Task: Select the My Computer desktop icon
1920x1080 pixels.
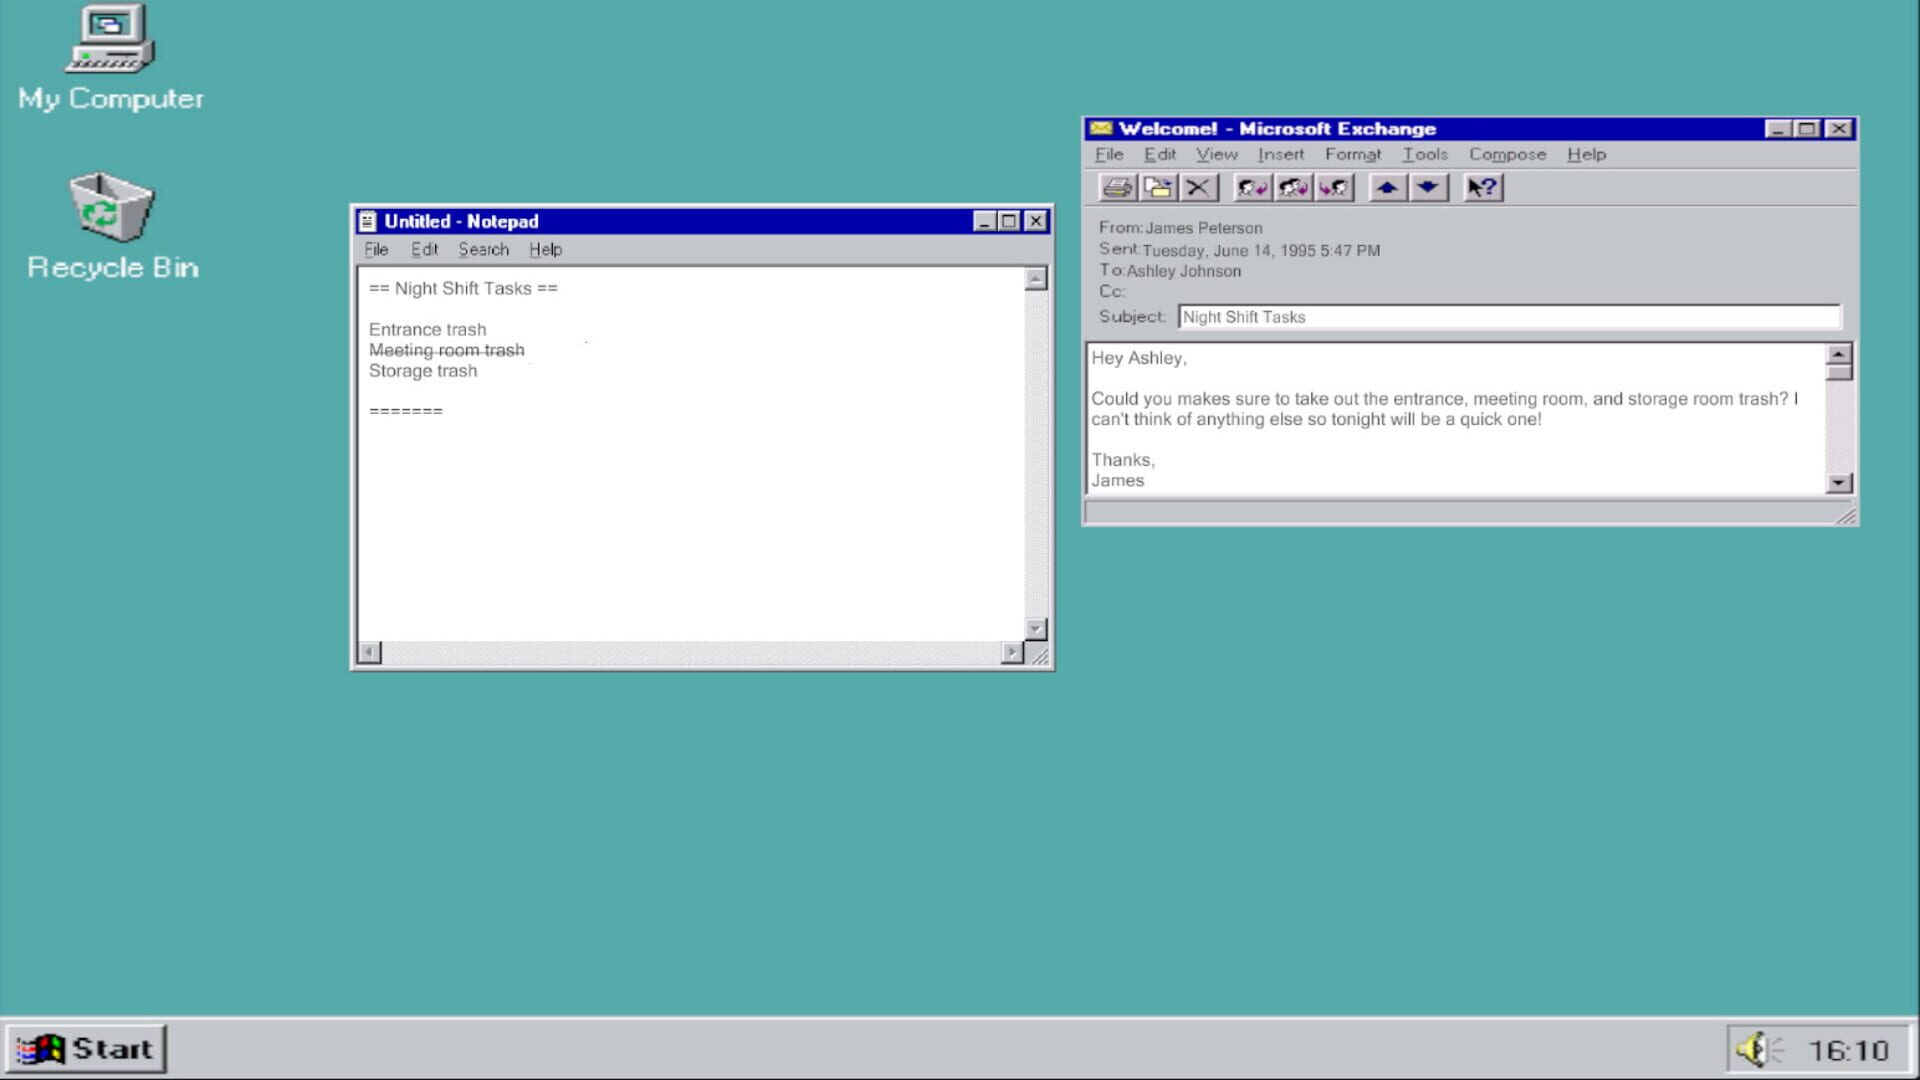Action: point(110,55)
